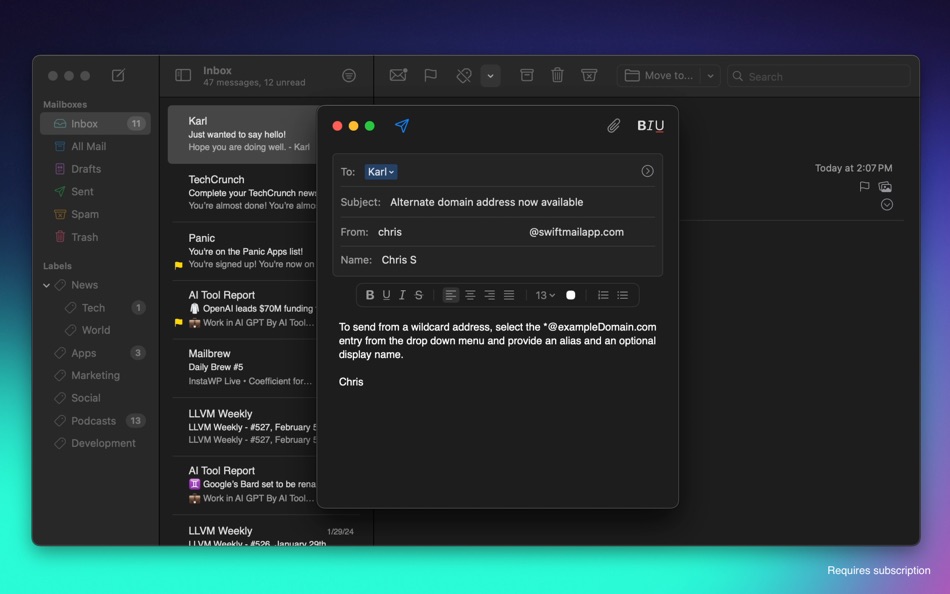Click the white text color swatch

[571, 295]
